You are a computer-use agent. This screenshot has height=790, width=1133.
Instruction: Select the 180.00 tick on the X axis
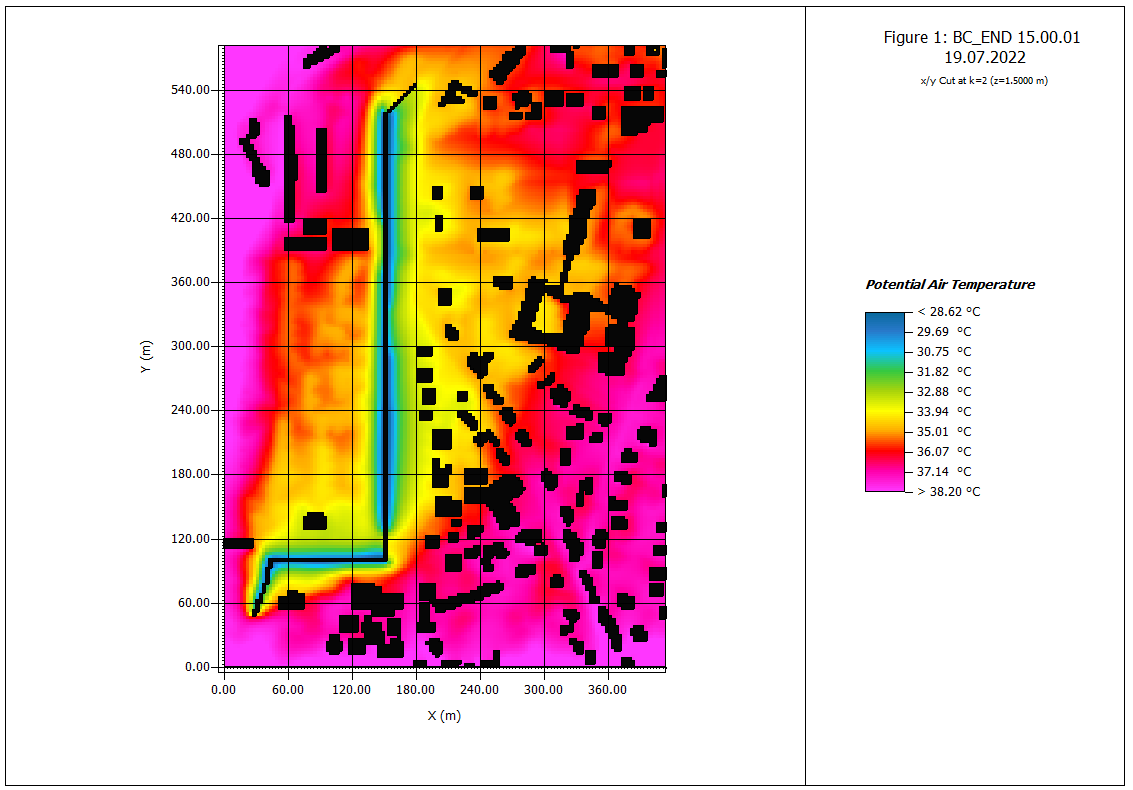[415, 689]
